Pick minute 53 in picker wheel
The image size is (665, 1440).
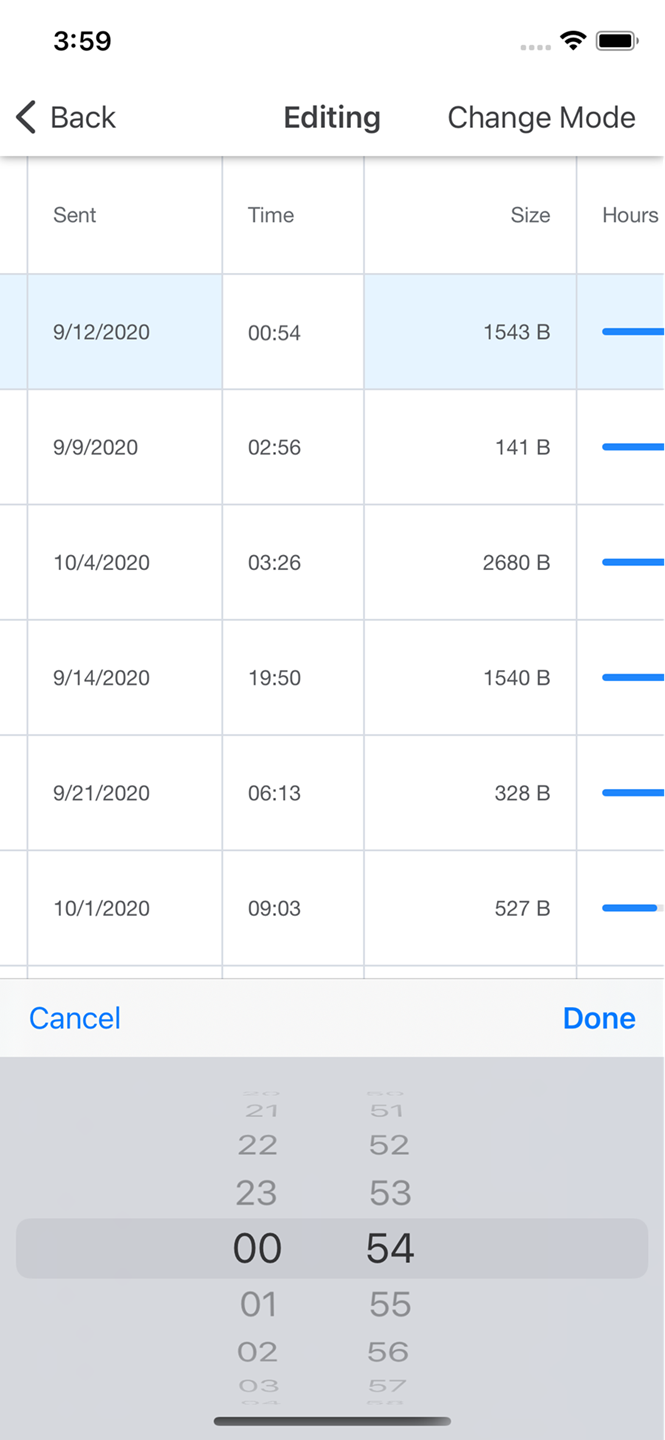point(390,1193)
